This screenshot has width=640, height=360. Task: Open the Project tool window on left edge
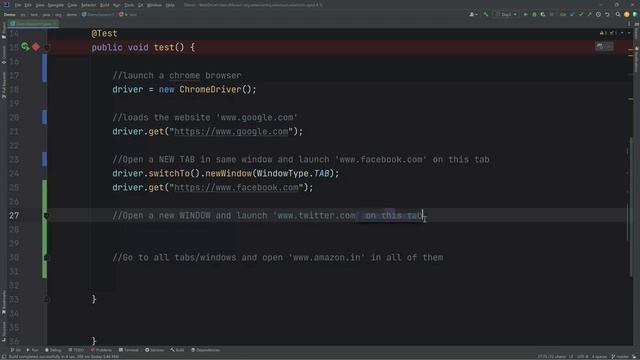tap(4, 31)
